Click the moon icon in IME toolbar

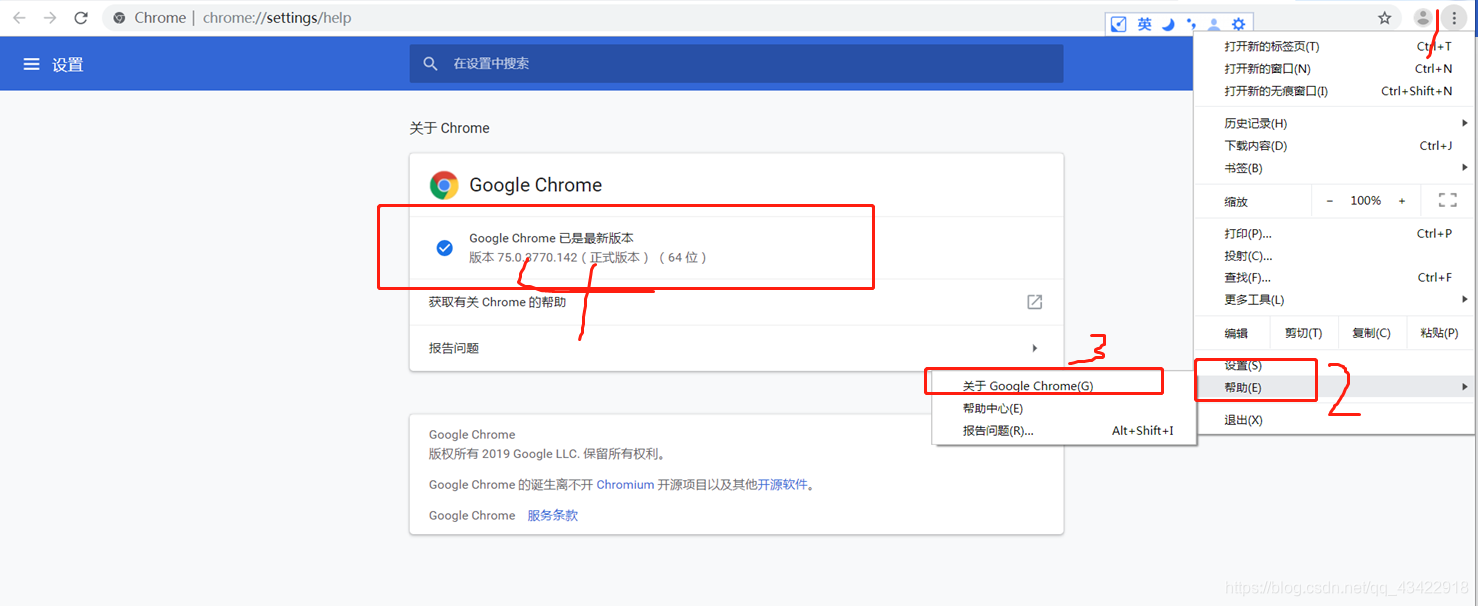point(1167,24)
